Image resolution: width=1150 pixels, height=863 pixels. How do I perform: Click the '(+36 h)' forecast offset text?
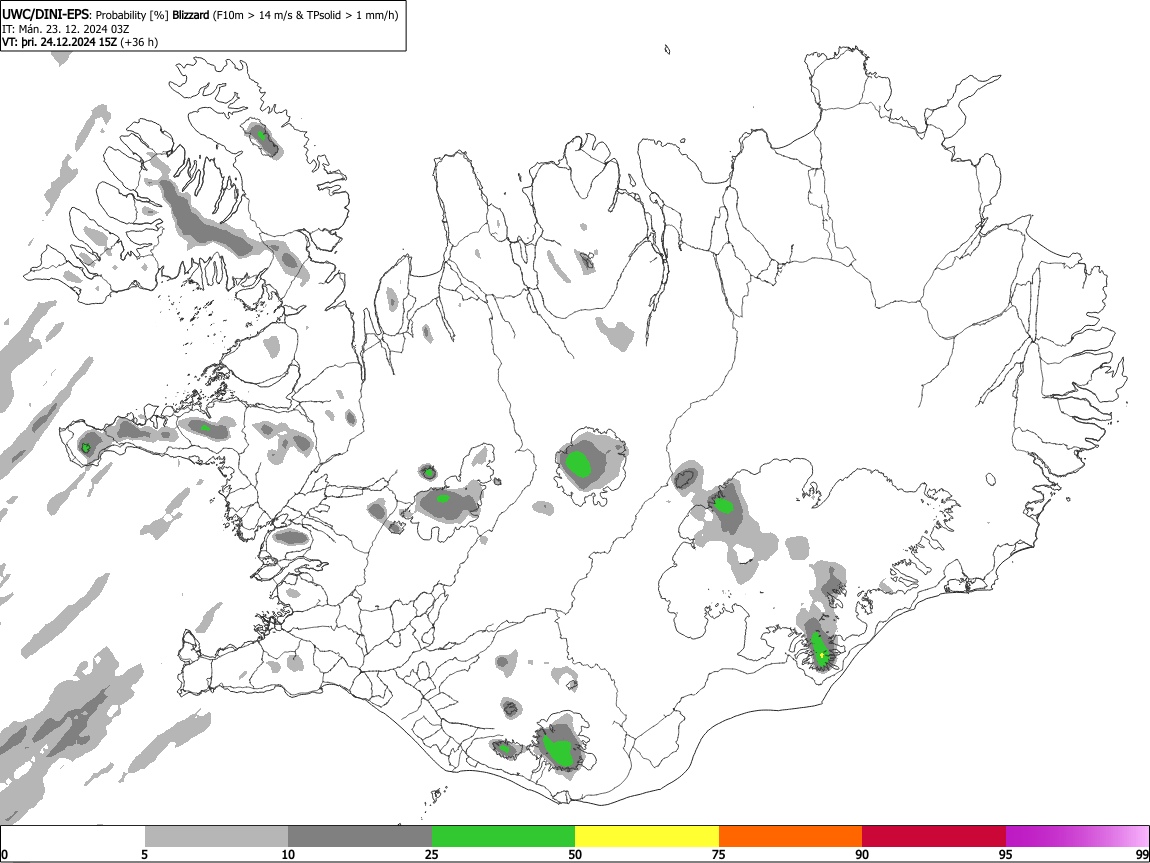tap(139, 42)
